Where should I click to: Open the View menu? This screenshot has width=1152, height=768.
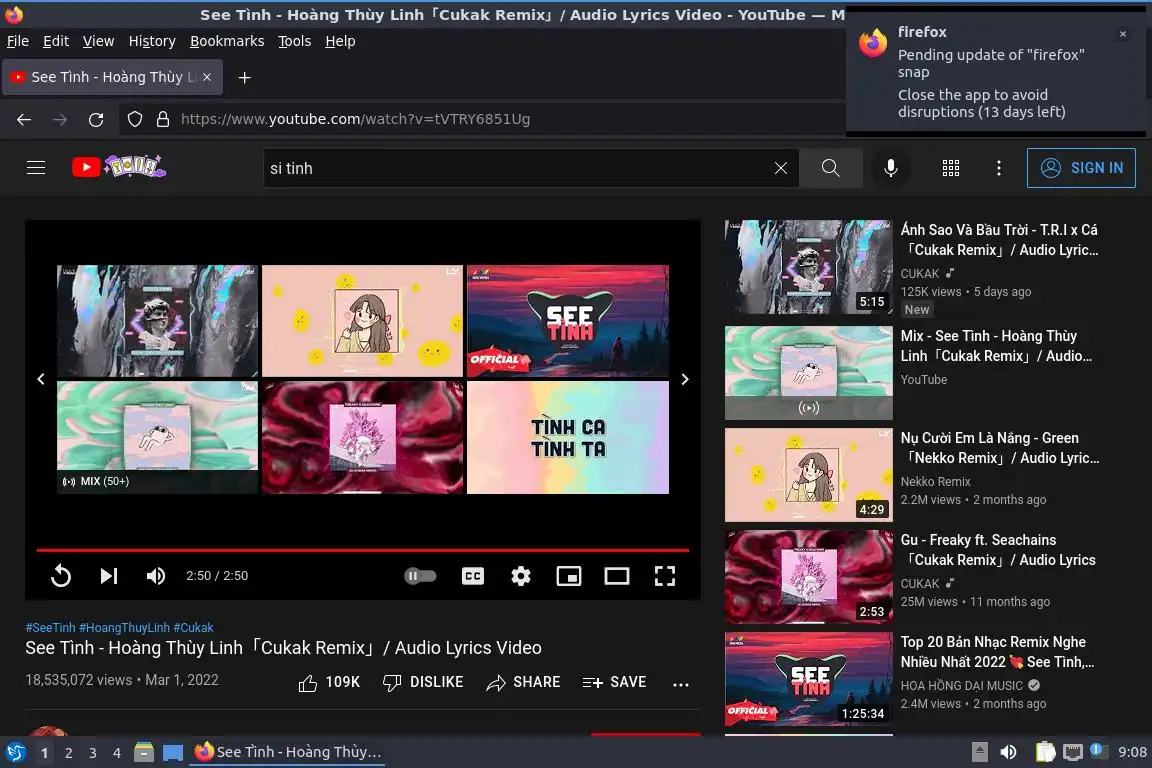(x=98, y=41)
